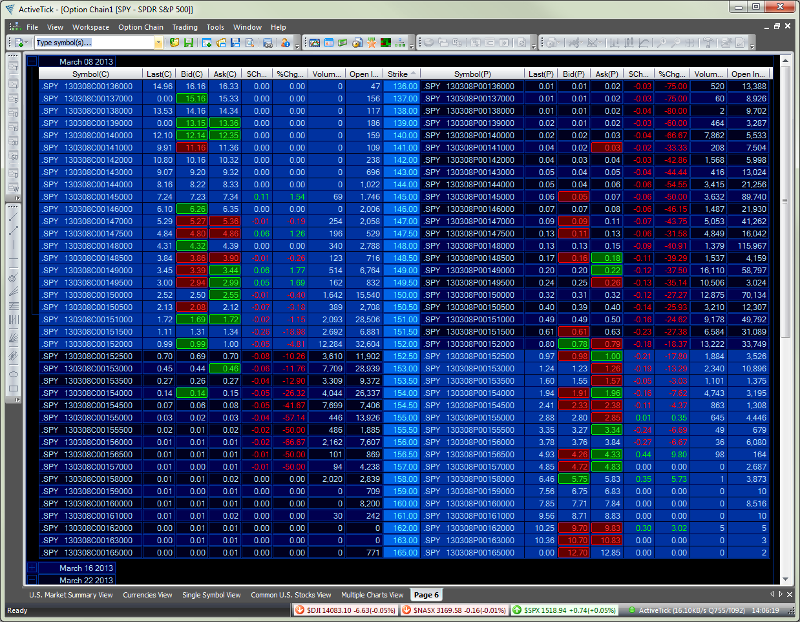Click the Open Page folder icon
This screenshot has height=622, width=800.
coord(221,43)
